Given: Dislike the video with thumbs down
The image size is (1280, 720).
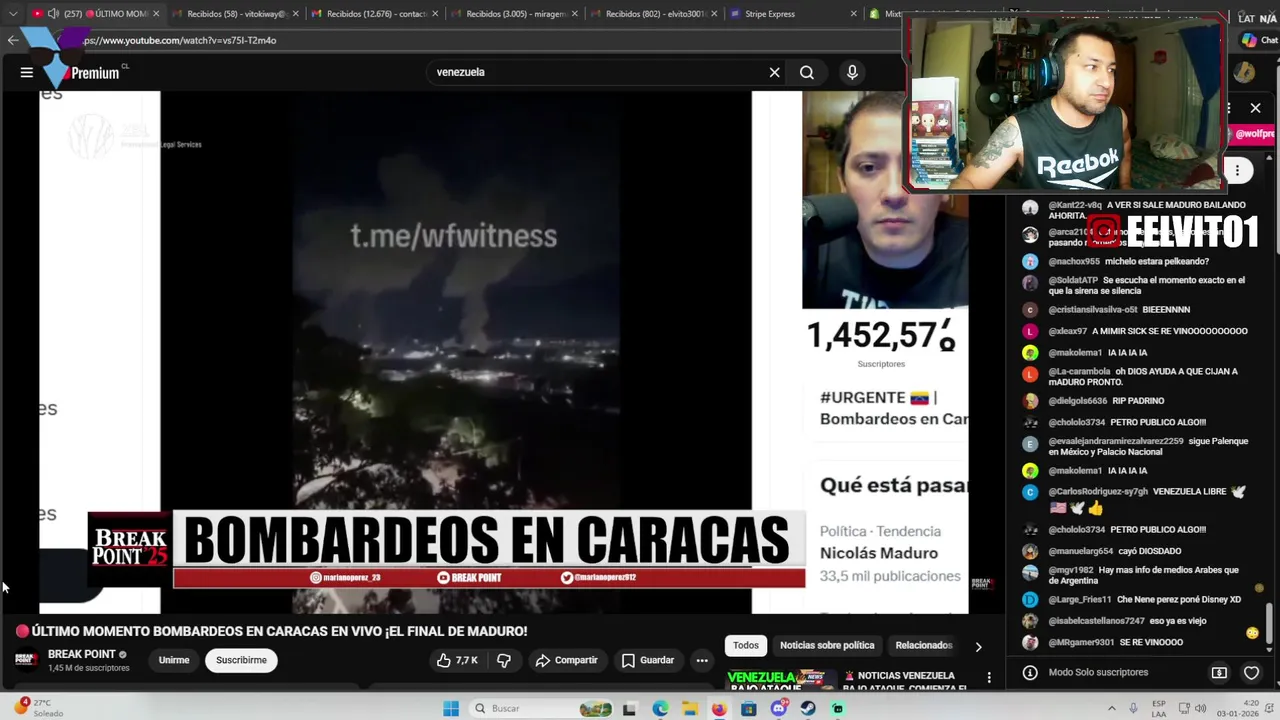Looking at the screenshot, I should click(504, 660).
